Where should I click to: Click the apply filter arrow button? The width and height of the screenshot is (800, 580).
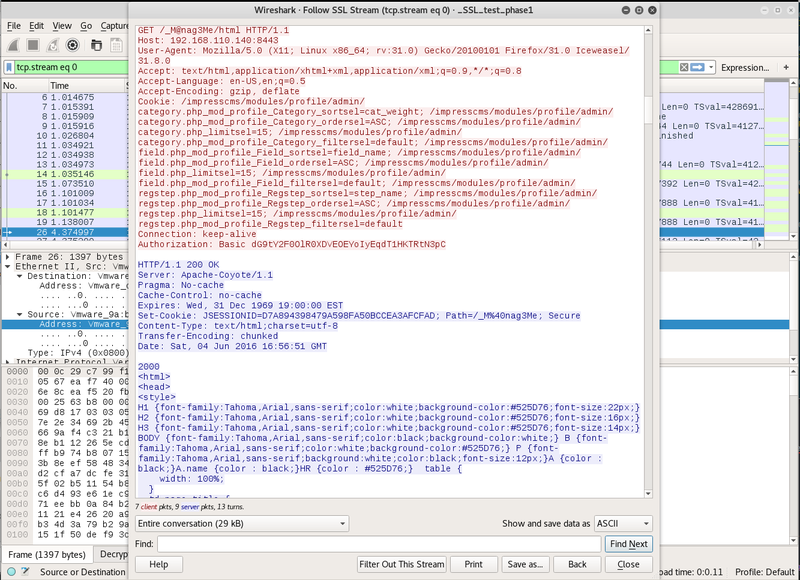coord(697,67)
